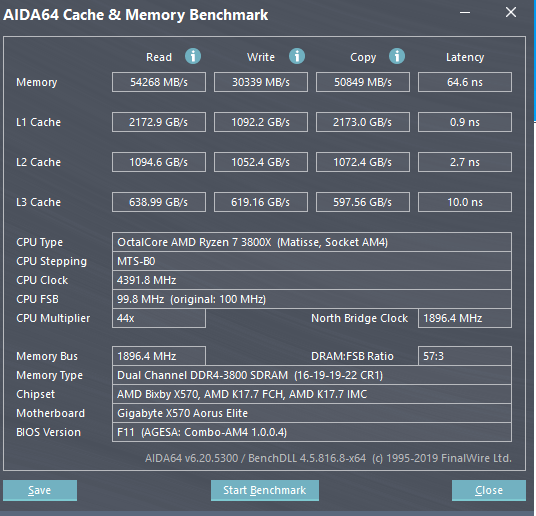Select L1 Cache Latency value 0.9 ns
Screen dimensions: 536x516
pos(465,122)
